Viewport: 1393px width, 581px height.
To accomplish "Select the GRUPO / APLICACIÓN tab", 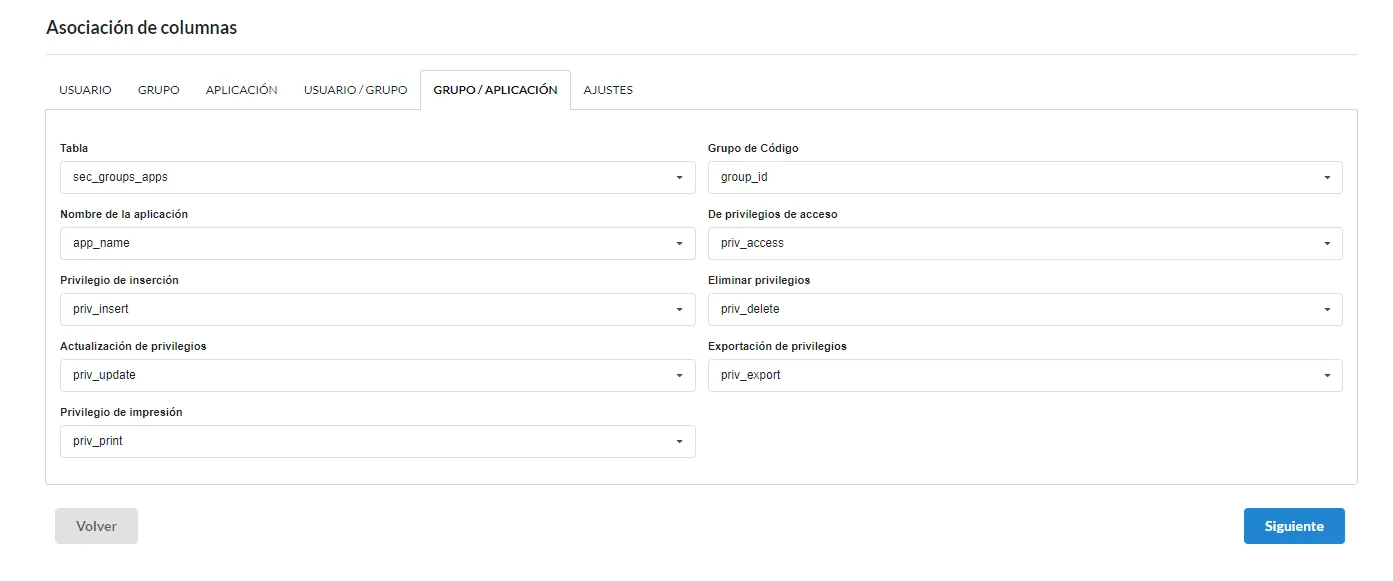I will pos(495,90).
